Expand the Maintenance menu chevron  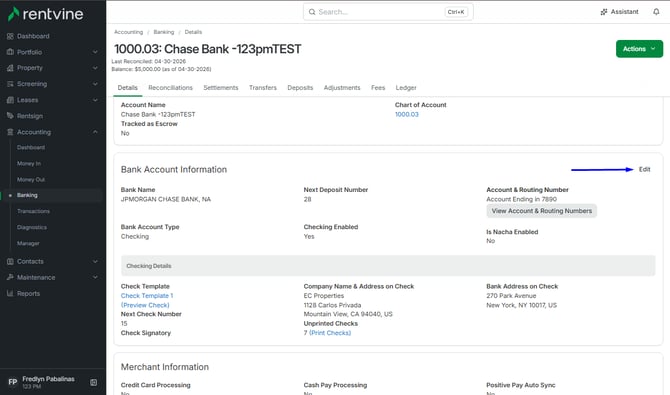[x=95, y=277]
